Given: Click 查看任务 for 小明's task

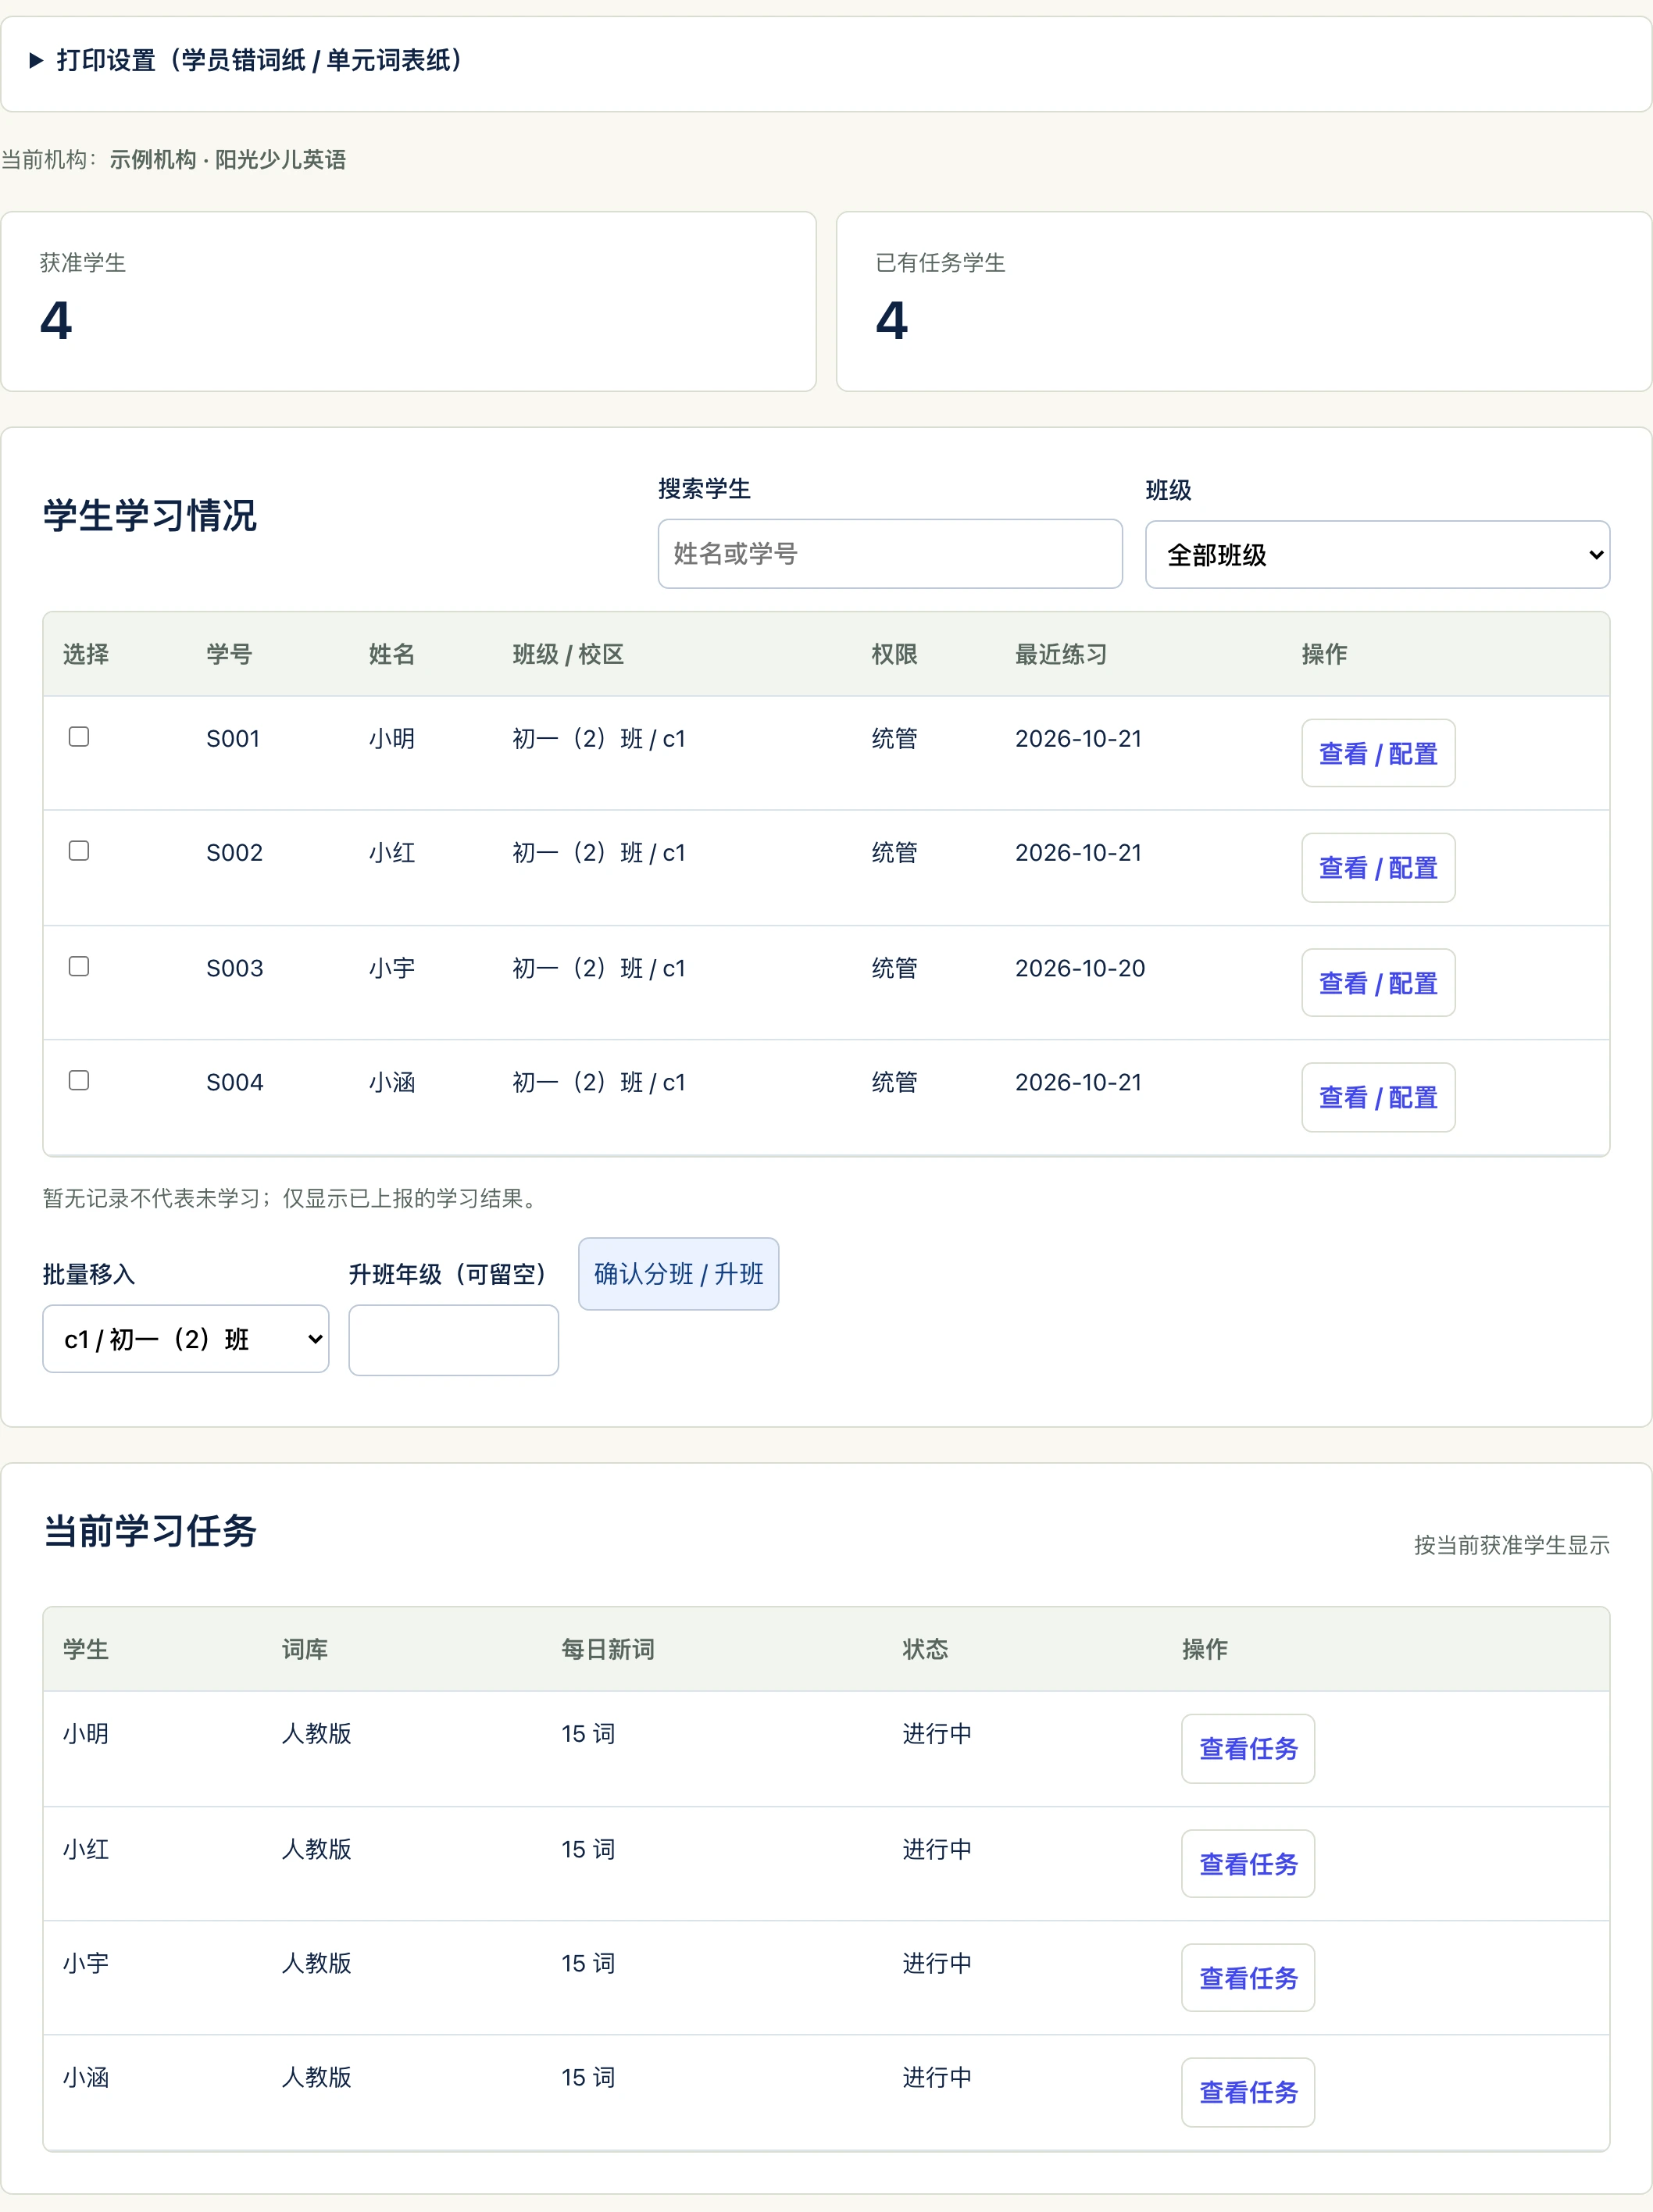Looking at the screenshot, I should pos(1248,1749).
